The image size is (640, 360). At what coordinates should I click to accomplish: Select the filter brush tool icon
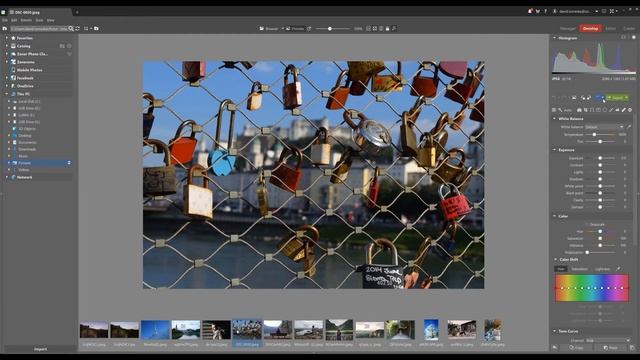point(611,110)
